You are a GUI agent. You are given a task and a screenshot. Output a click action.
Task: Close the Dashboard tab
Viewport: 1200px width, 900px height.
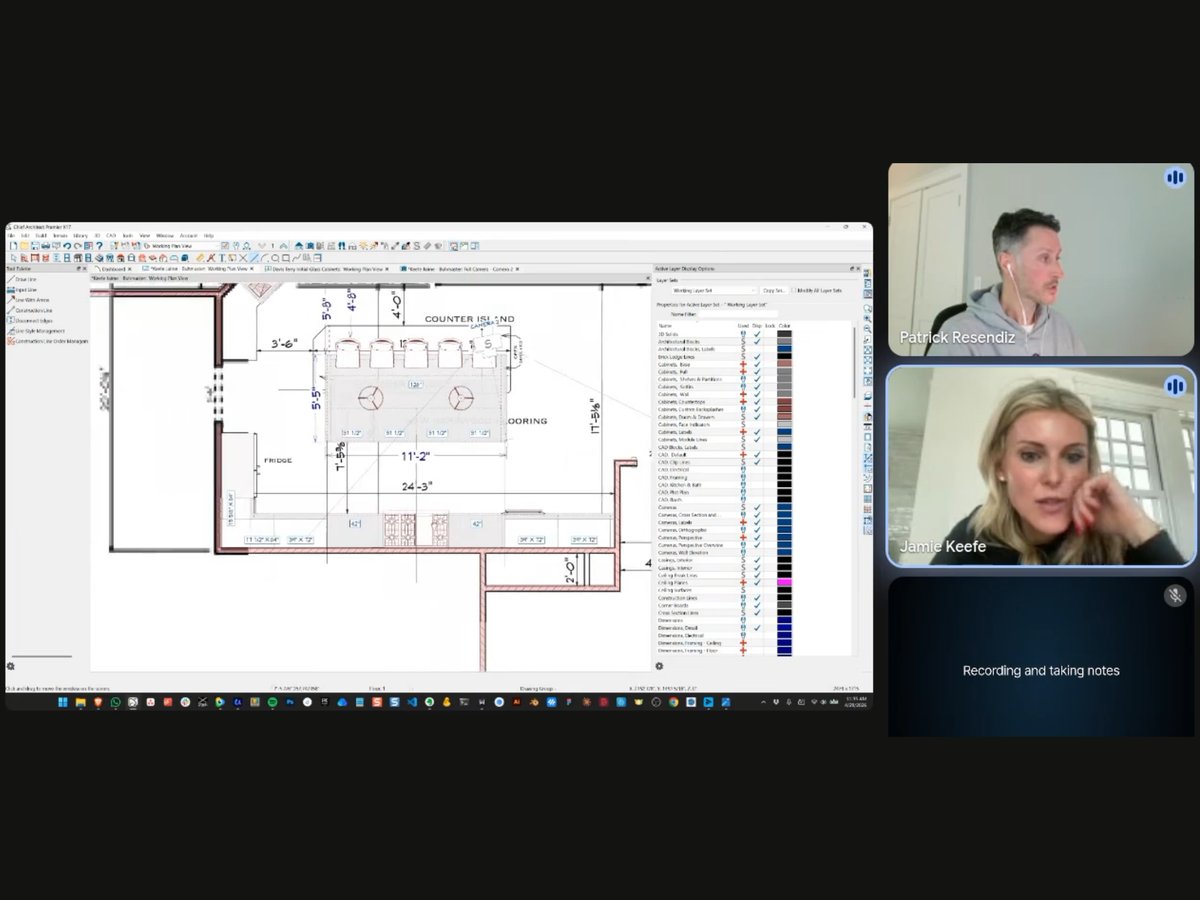[x=129, y=268]
